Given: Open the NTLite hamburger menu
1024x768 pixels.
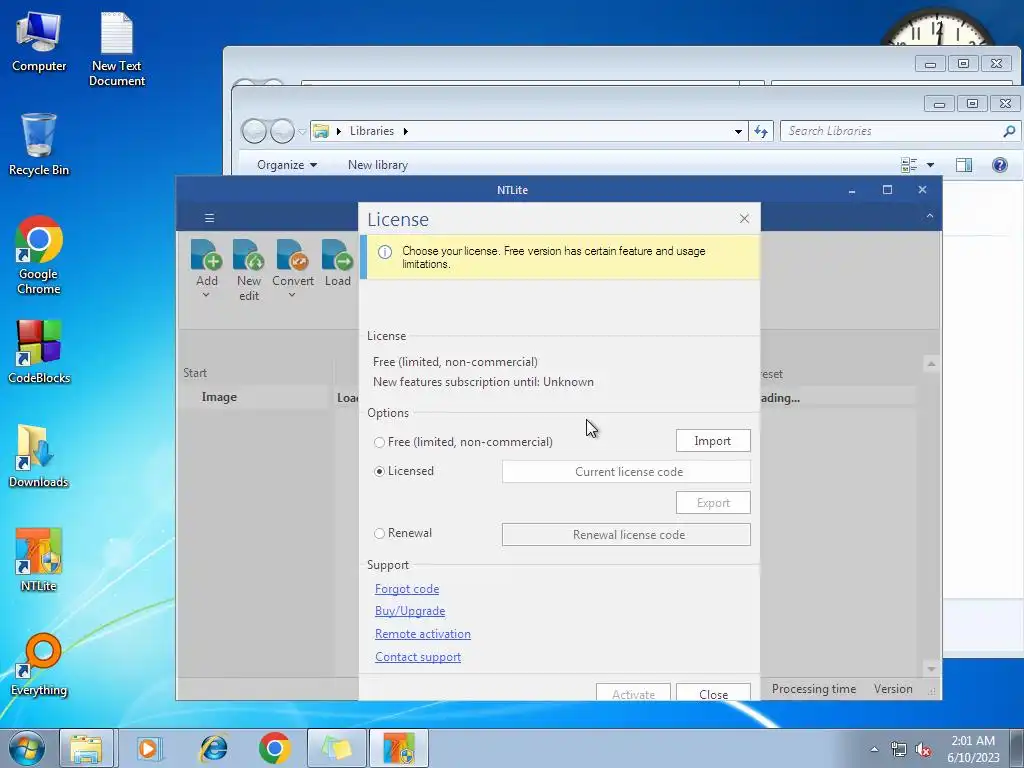Looking at the screenshot, I should coord(210,218).
